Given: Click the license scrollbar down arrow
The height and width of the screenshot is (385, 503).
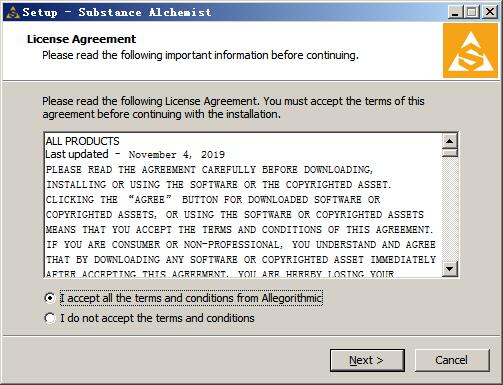Looking at the screenshot, I should [x=450, y=269].
